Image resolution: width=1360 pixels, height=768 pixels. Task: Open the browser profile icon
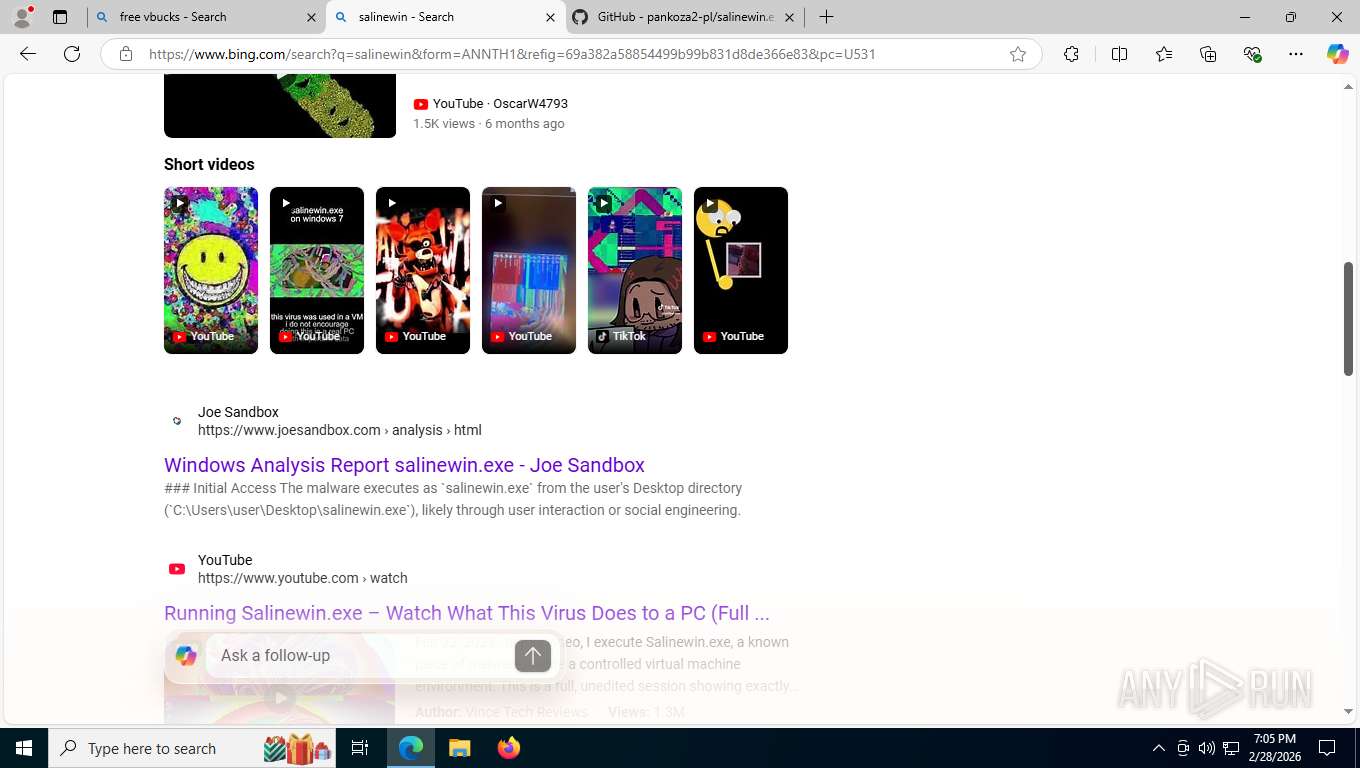tap(22, 17)
